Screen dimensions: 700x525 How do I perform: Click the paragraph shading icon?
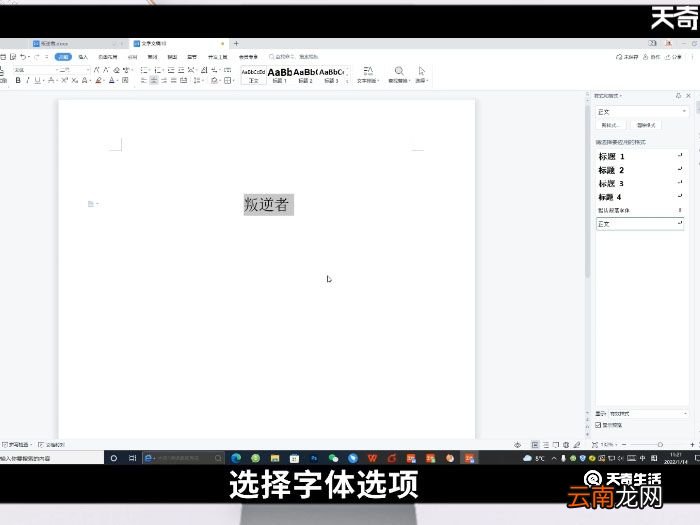(x=214, y=80)
